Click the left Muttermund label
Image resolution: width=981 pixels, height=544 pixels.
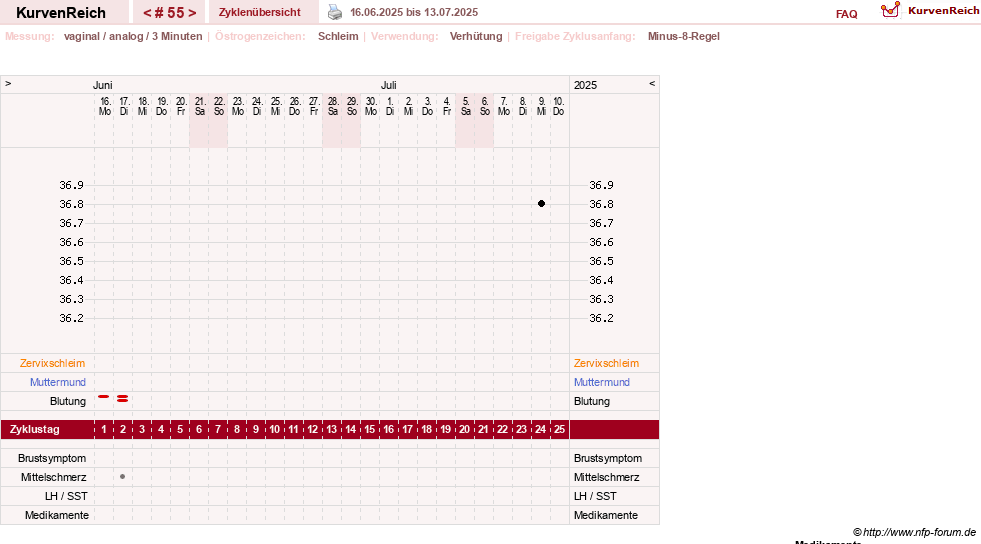(58, 382)
